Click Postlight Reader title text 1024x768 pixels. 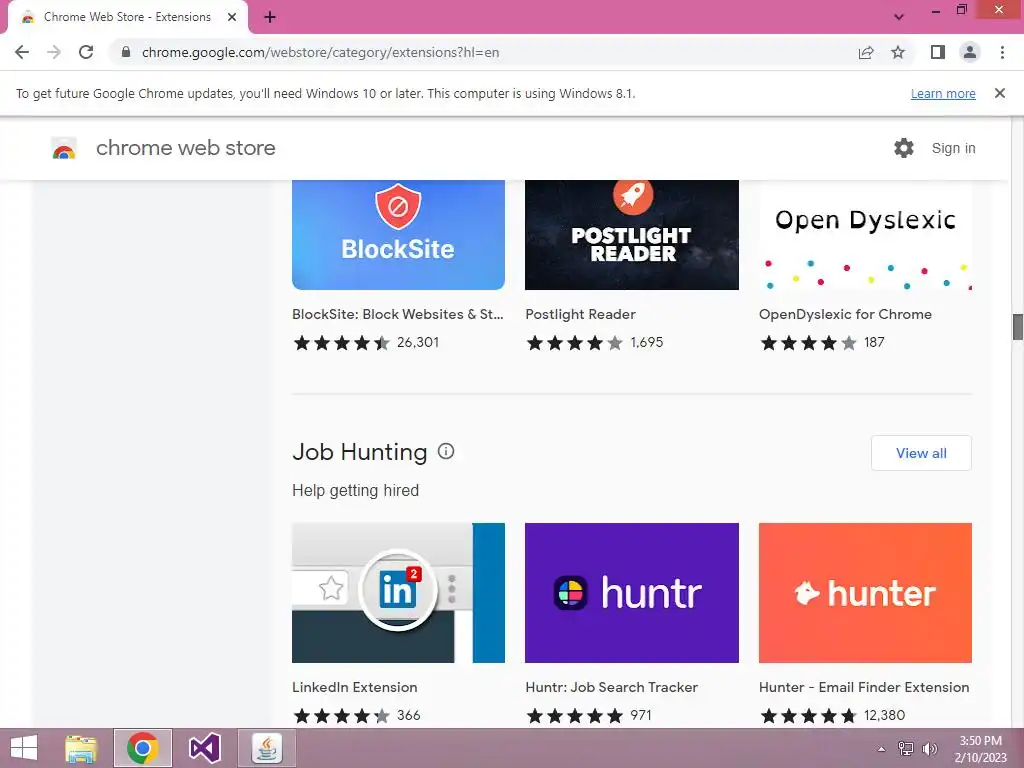[581, 314]
